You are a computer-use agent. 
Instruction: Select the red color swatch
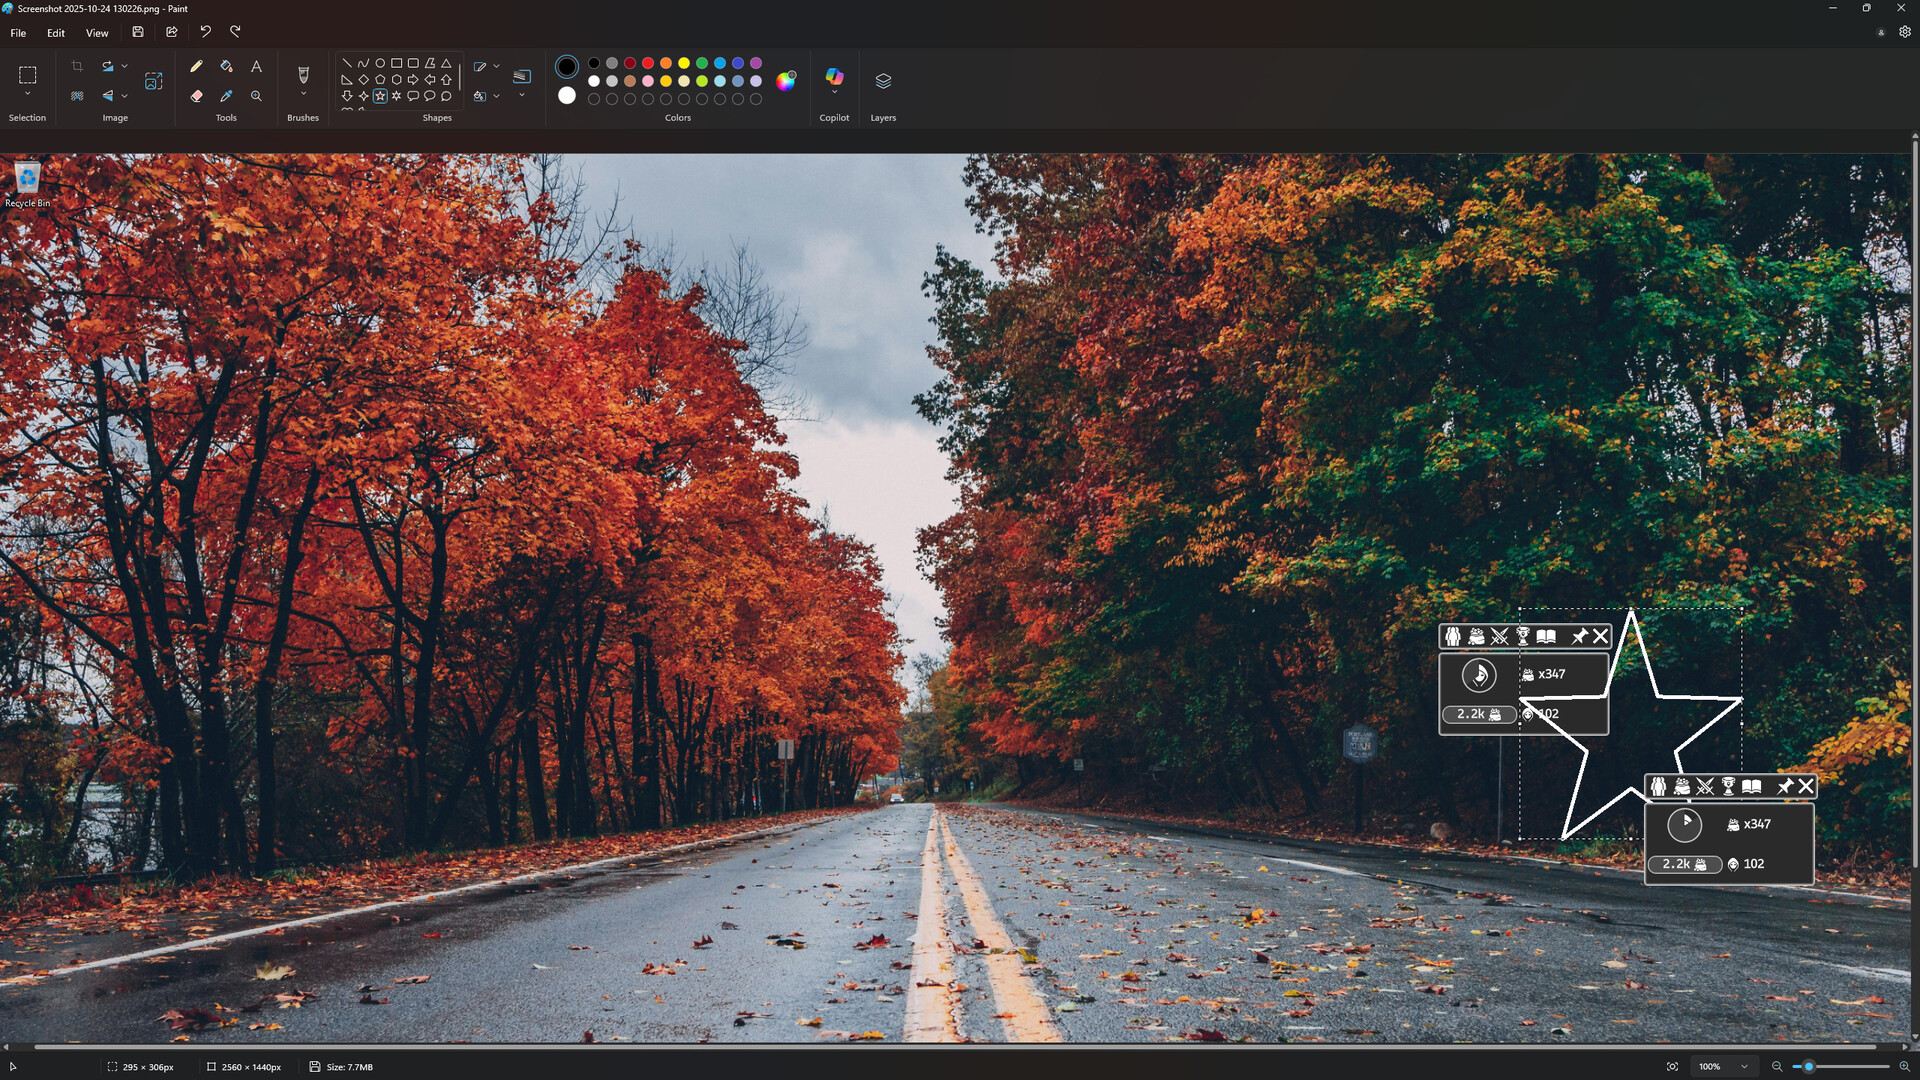point(648,62)
